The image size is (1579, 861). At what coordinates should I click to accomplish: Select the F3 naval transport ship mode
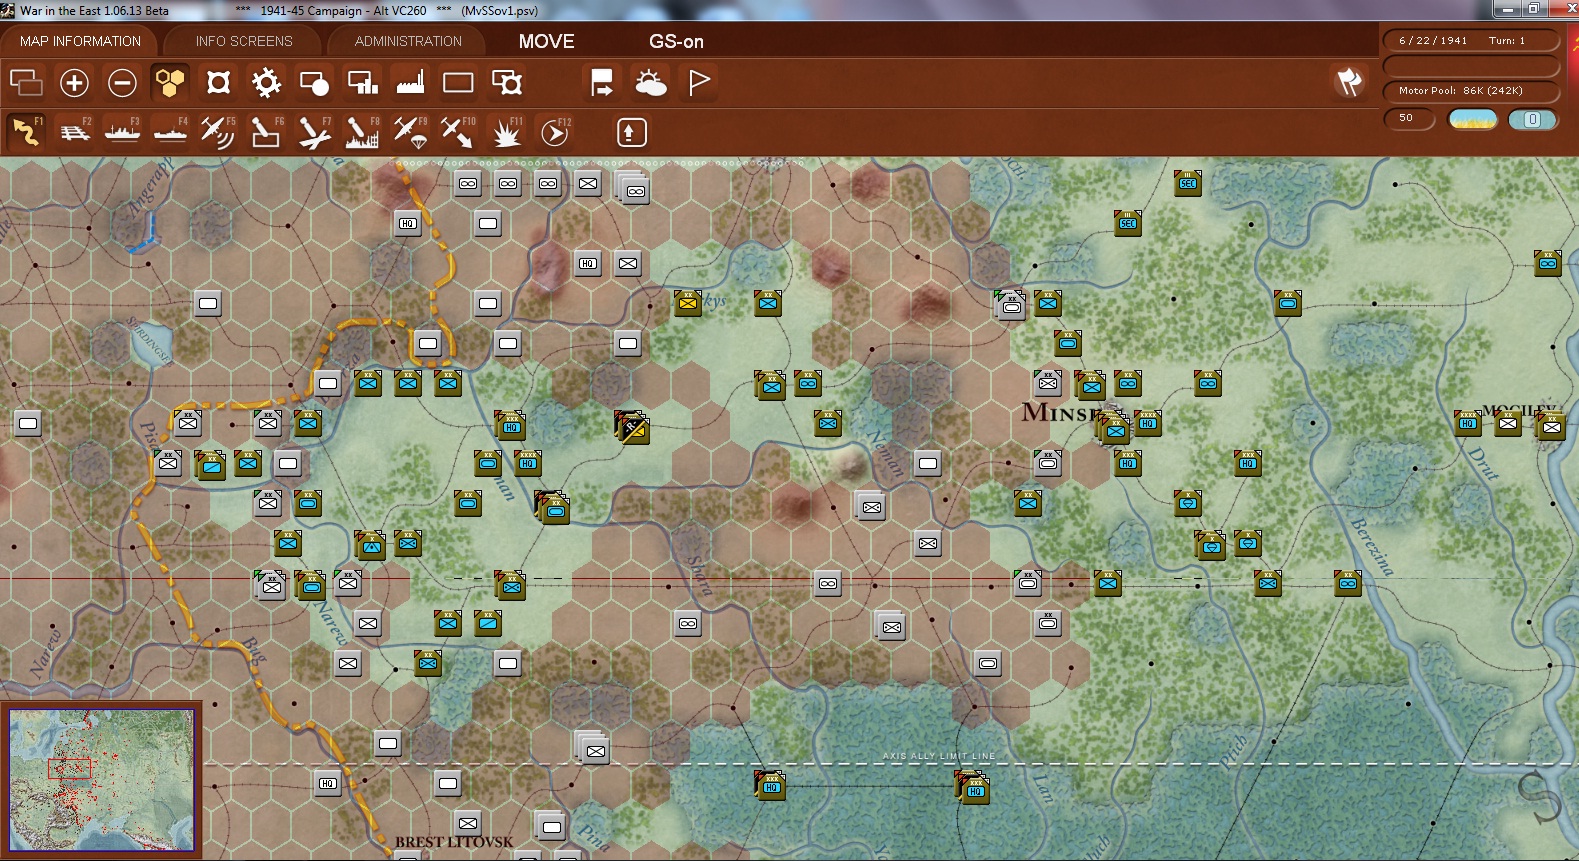click(x=122, y=132)
